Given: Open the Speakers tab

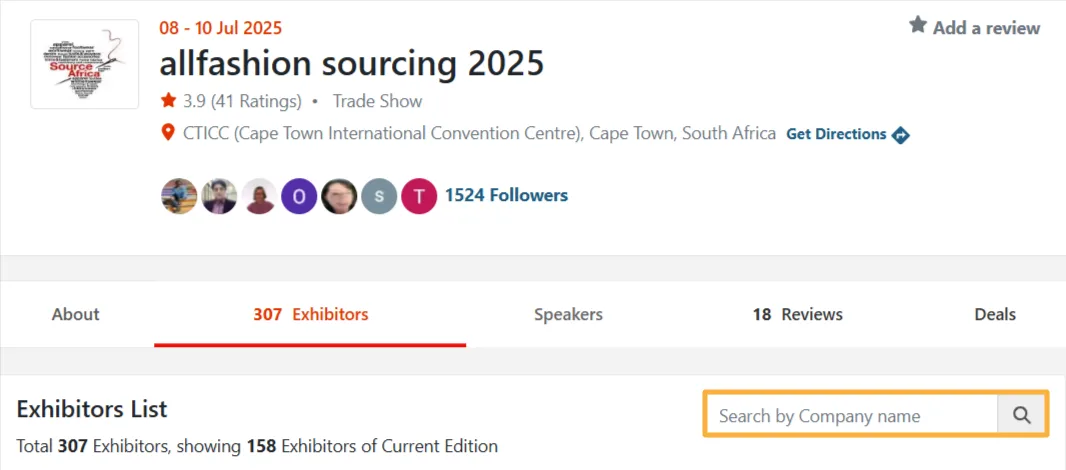Looking at the screenshot, I should (568, 314).
